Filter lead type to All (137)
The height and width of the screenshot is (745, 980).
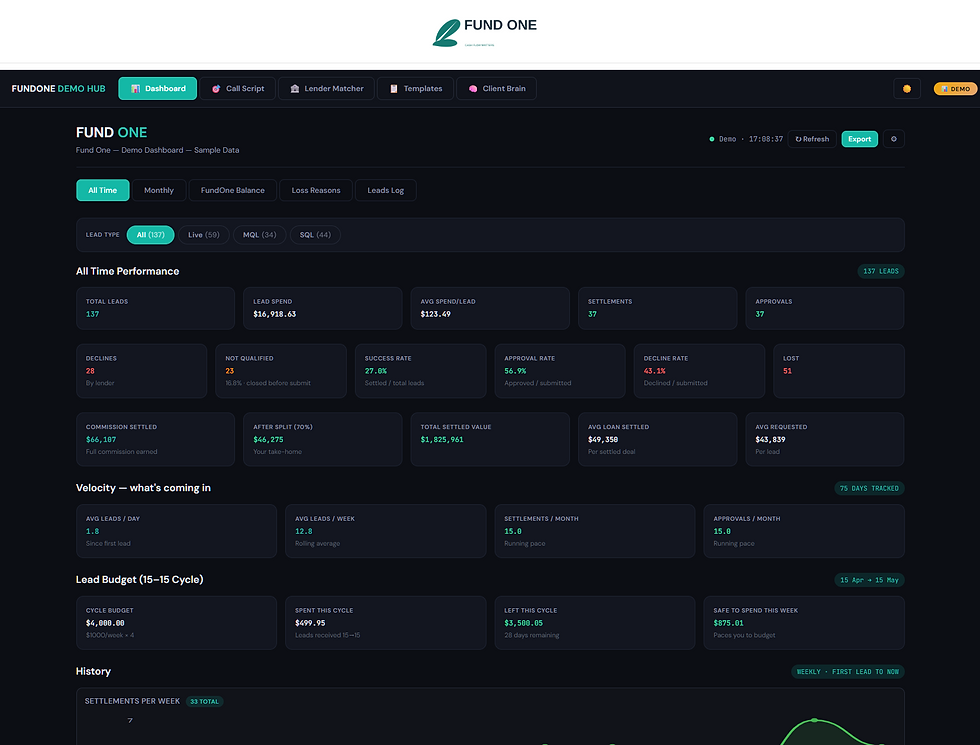151,235
